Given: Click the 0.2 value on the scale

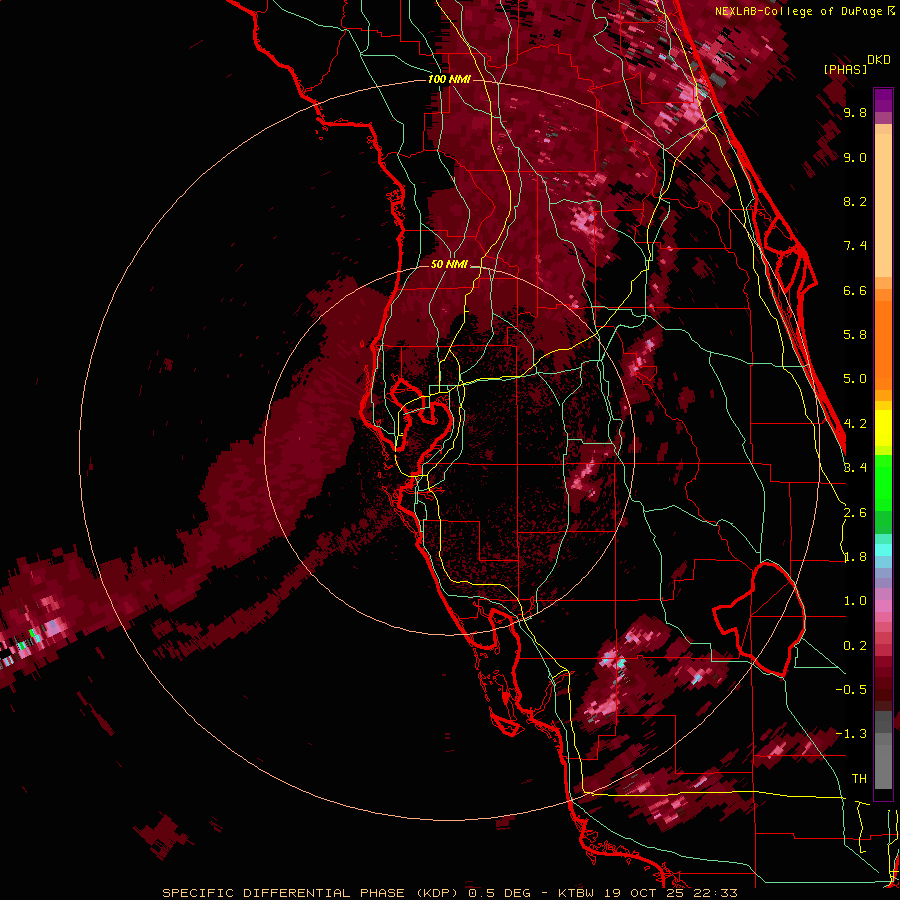Looking at the screenshot, I should coord(855,646).
